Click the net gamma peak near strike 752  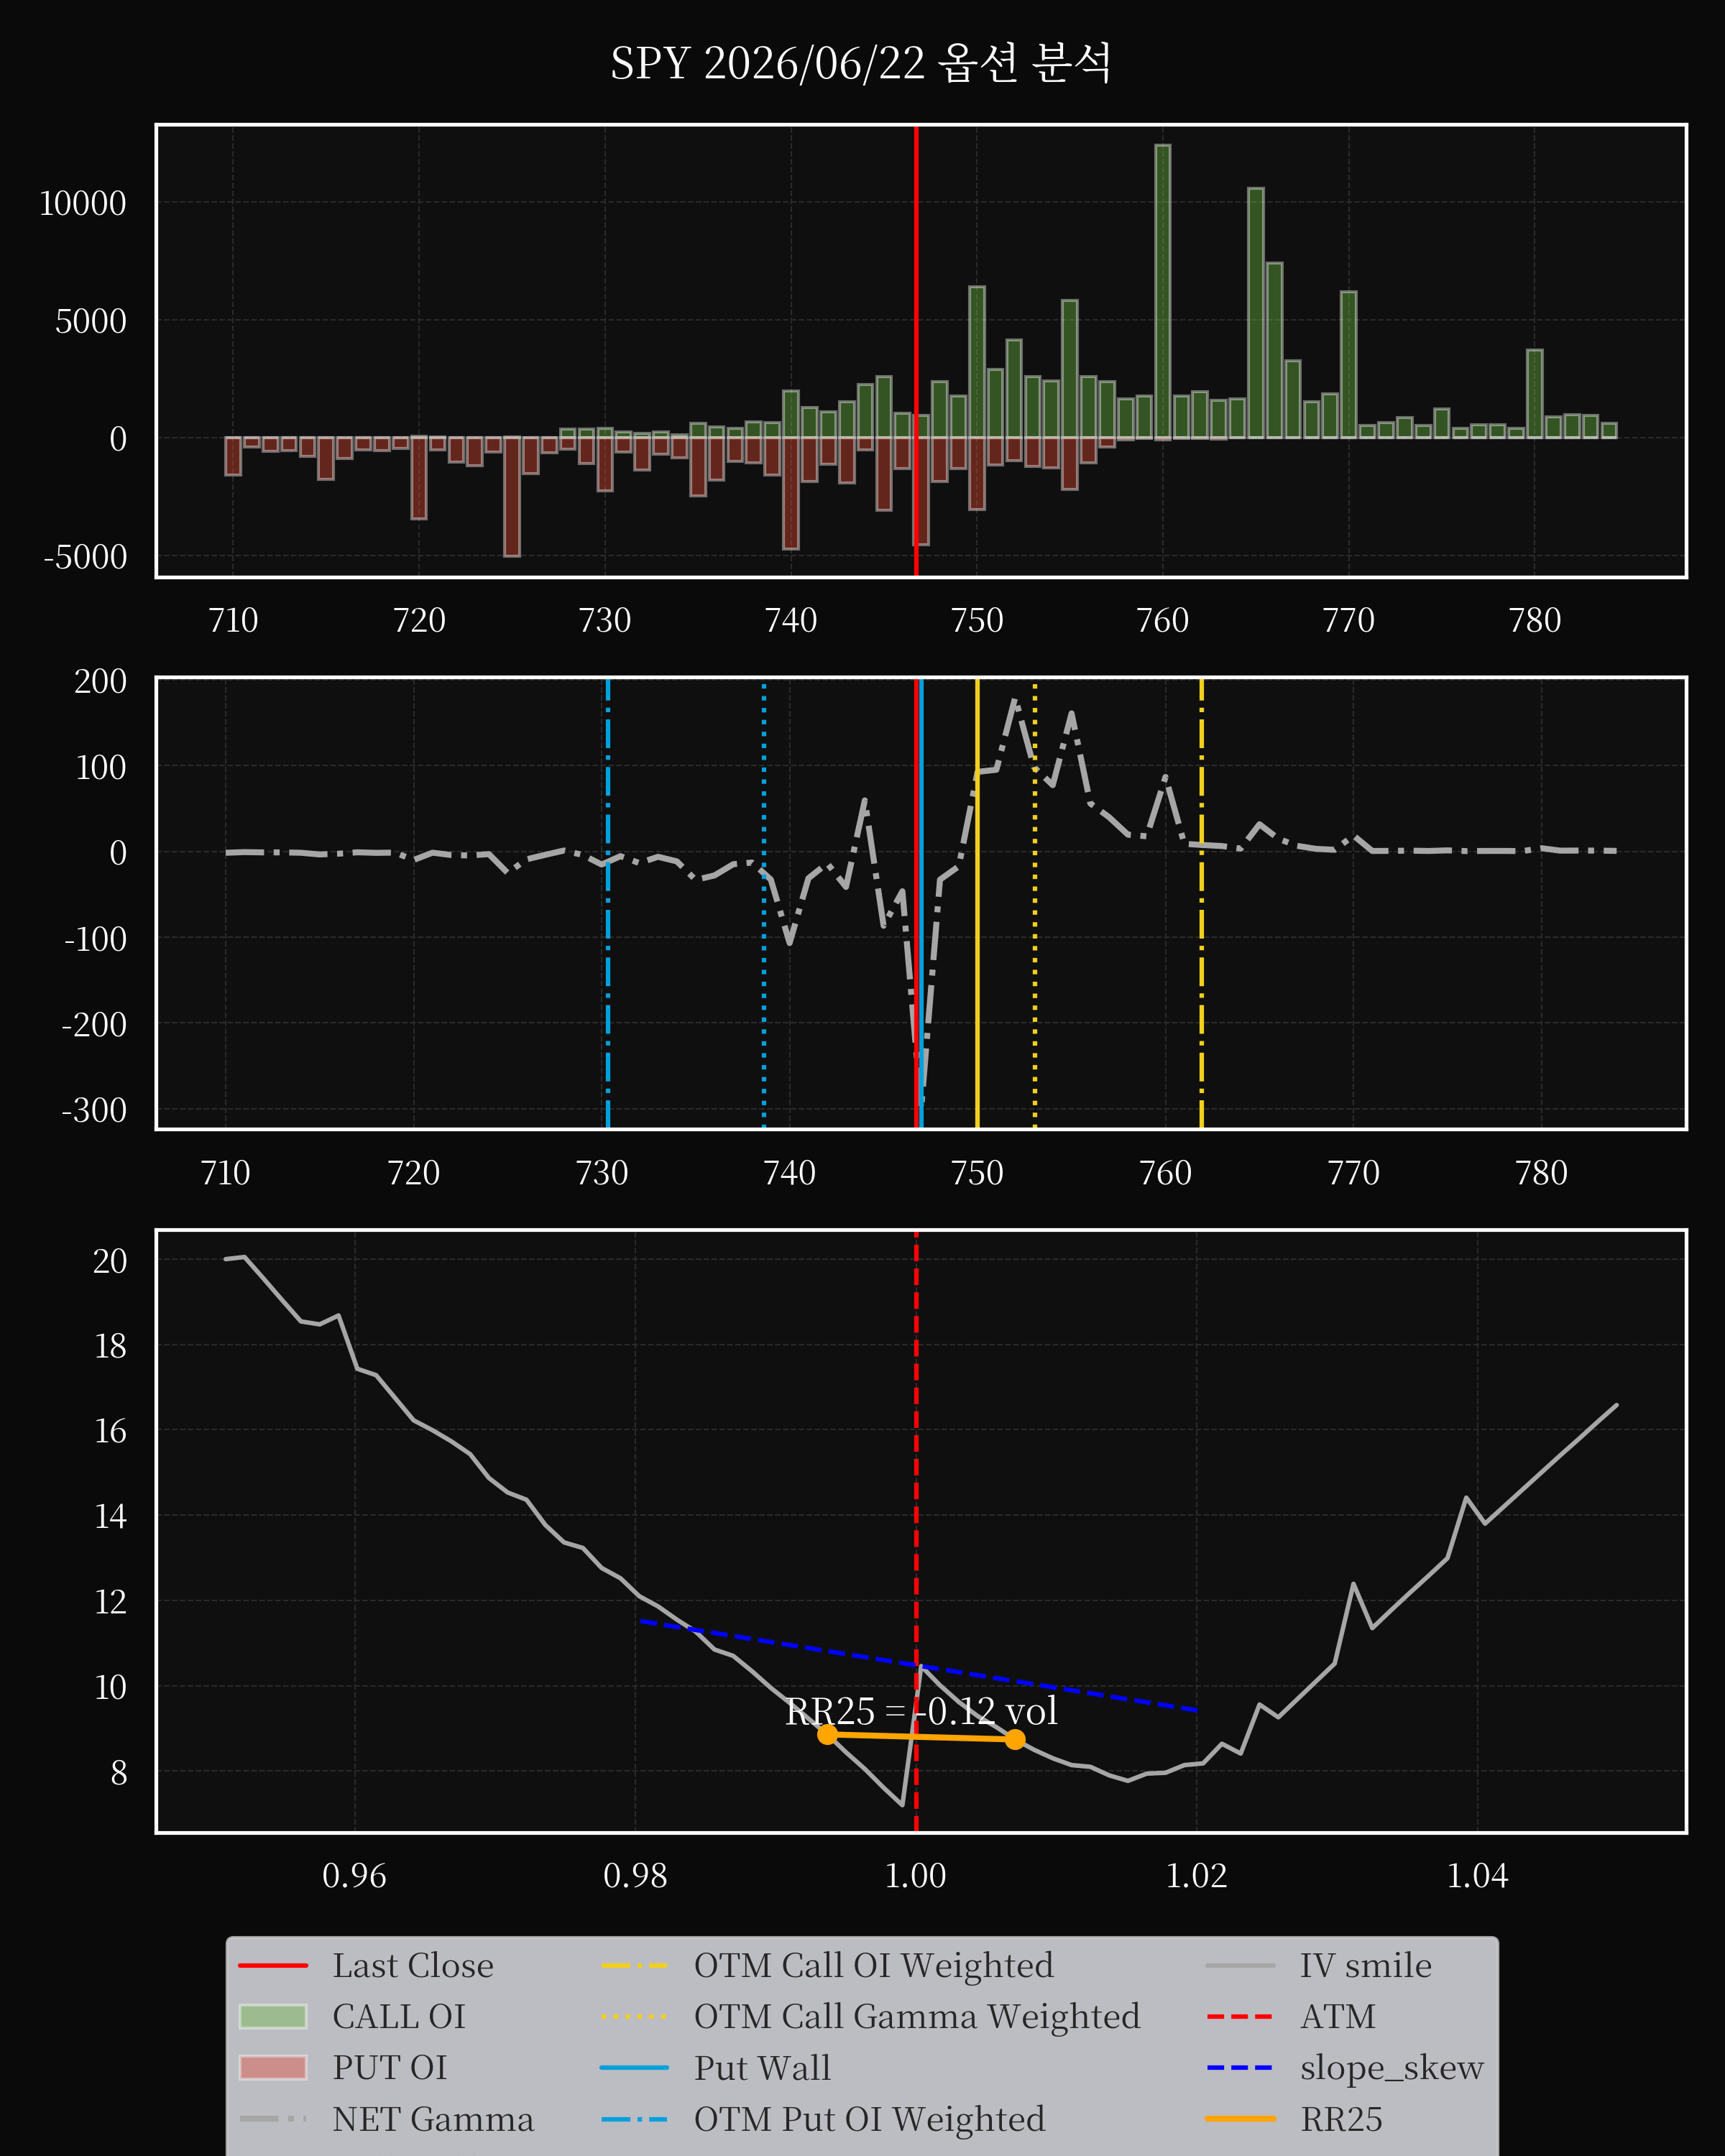coord(1014,701)
